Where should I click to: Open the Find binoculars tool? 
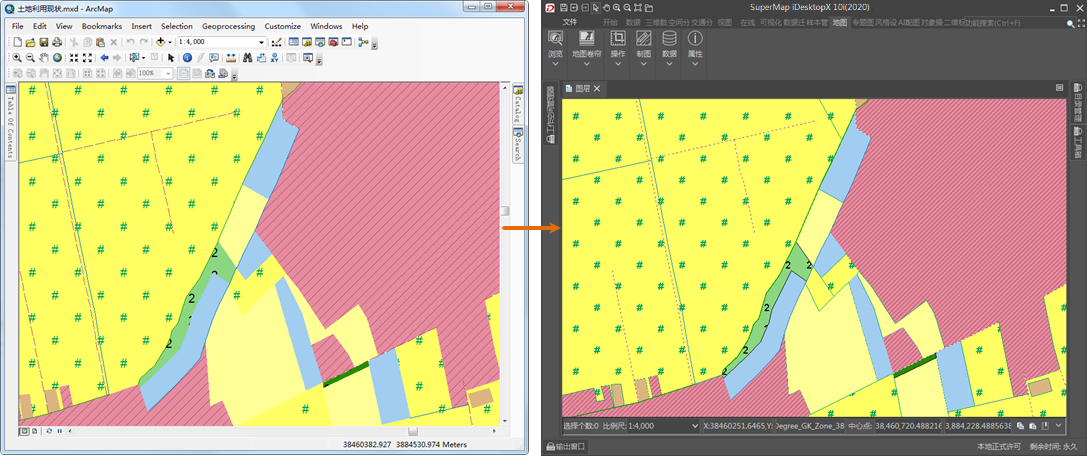246,58
